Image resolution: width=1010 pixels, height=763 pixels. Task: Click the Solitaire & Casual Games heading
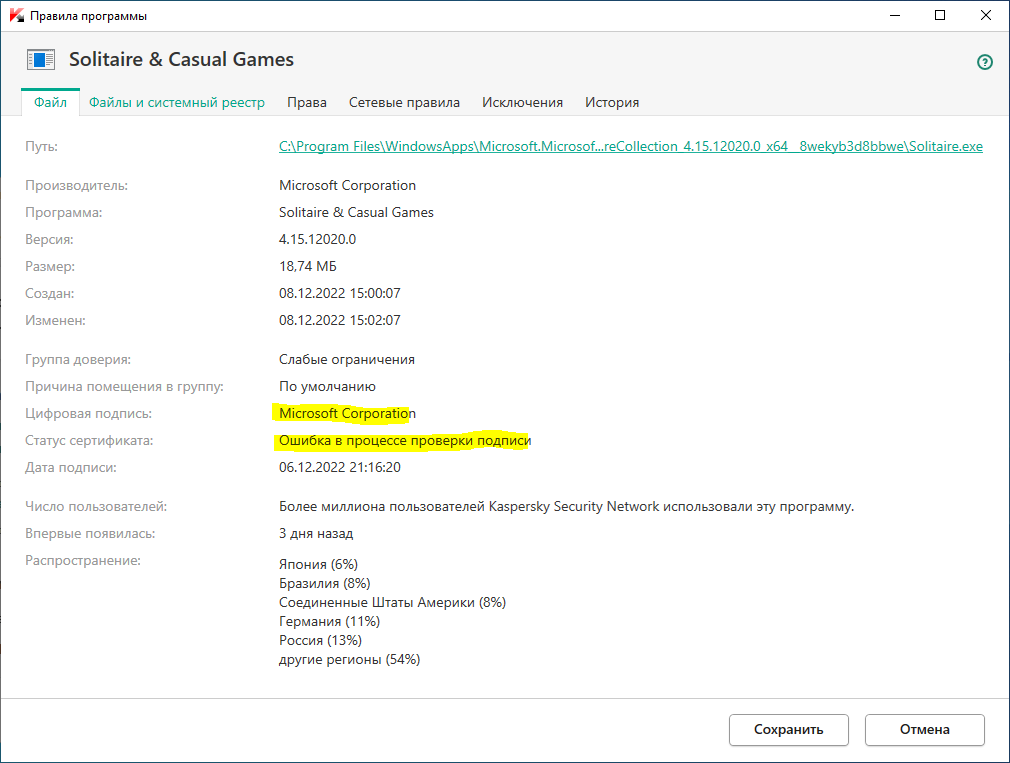tap(181, 59)
